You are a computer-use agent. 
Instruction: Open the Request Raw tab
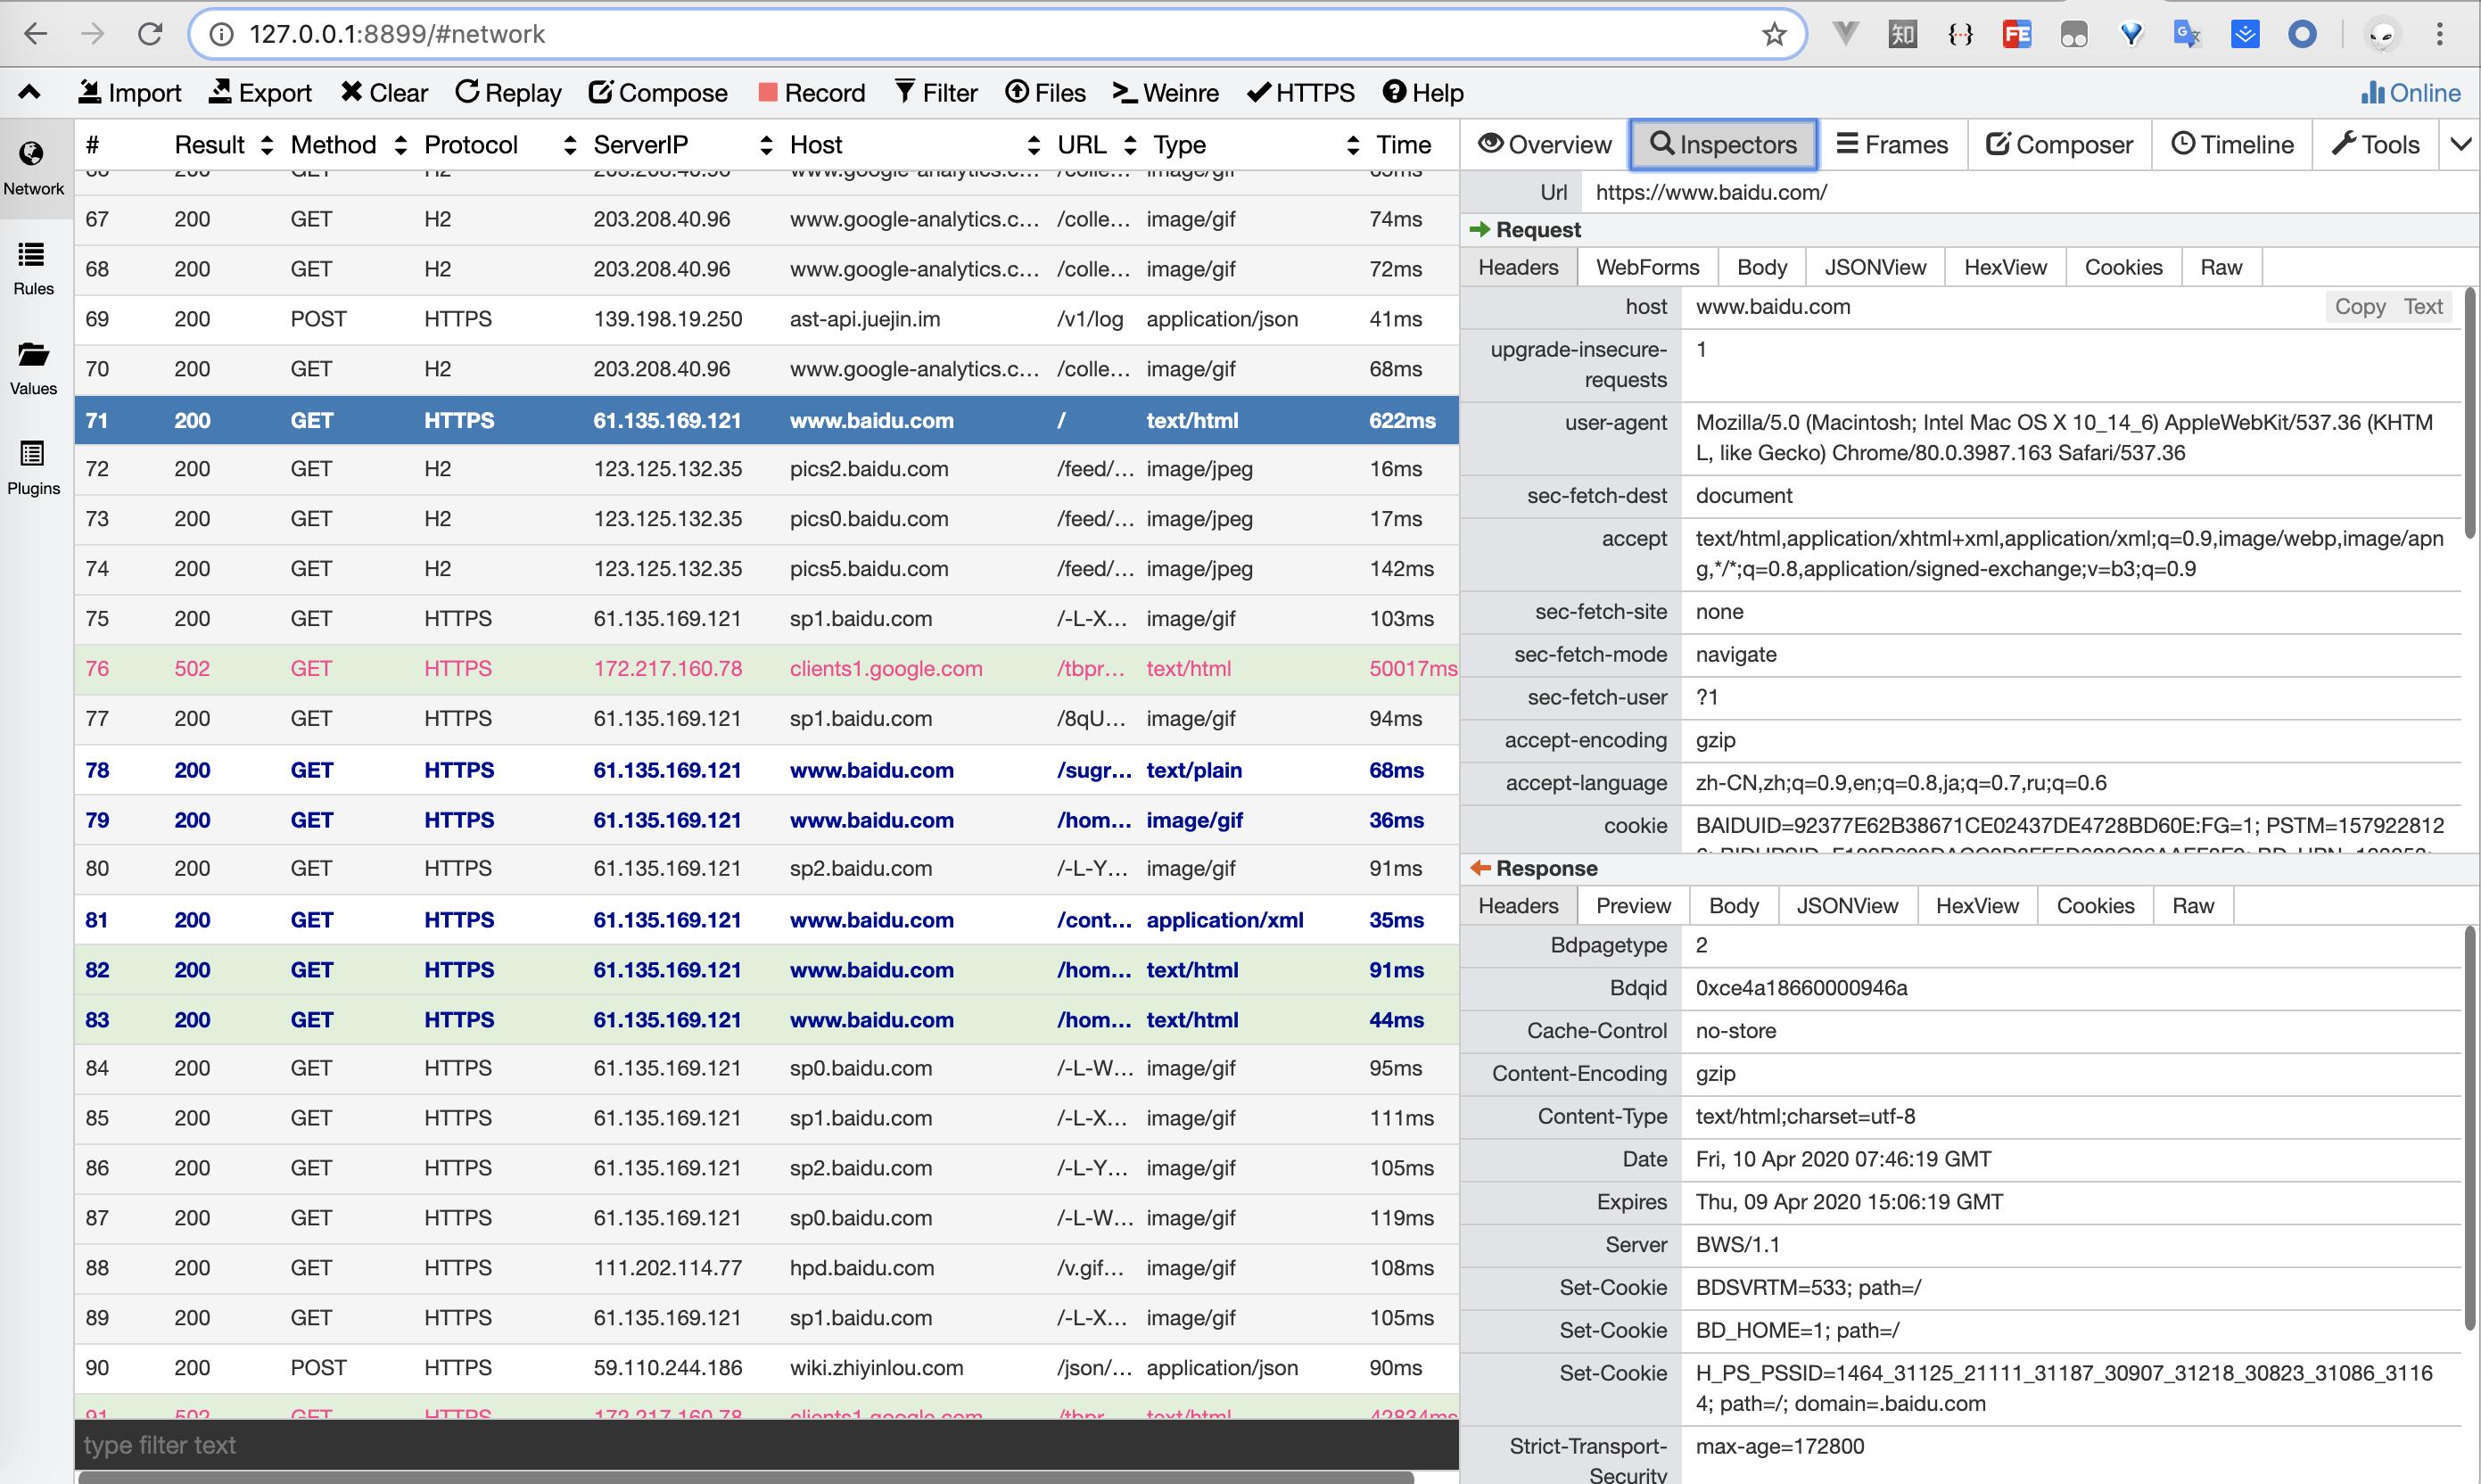coord(2221,267)
